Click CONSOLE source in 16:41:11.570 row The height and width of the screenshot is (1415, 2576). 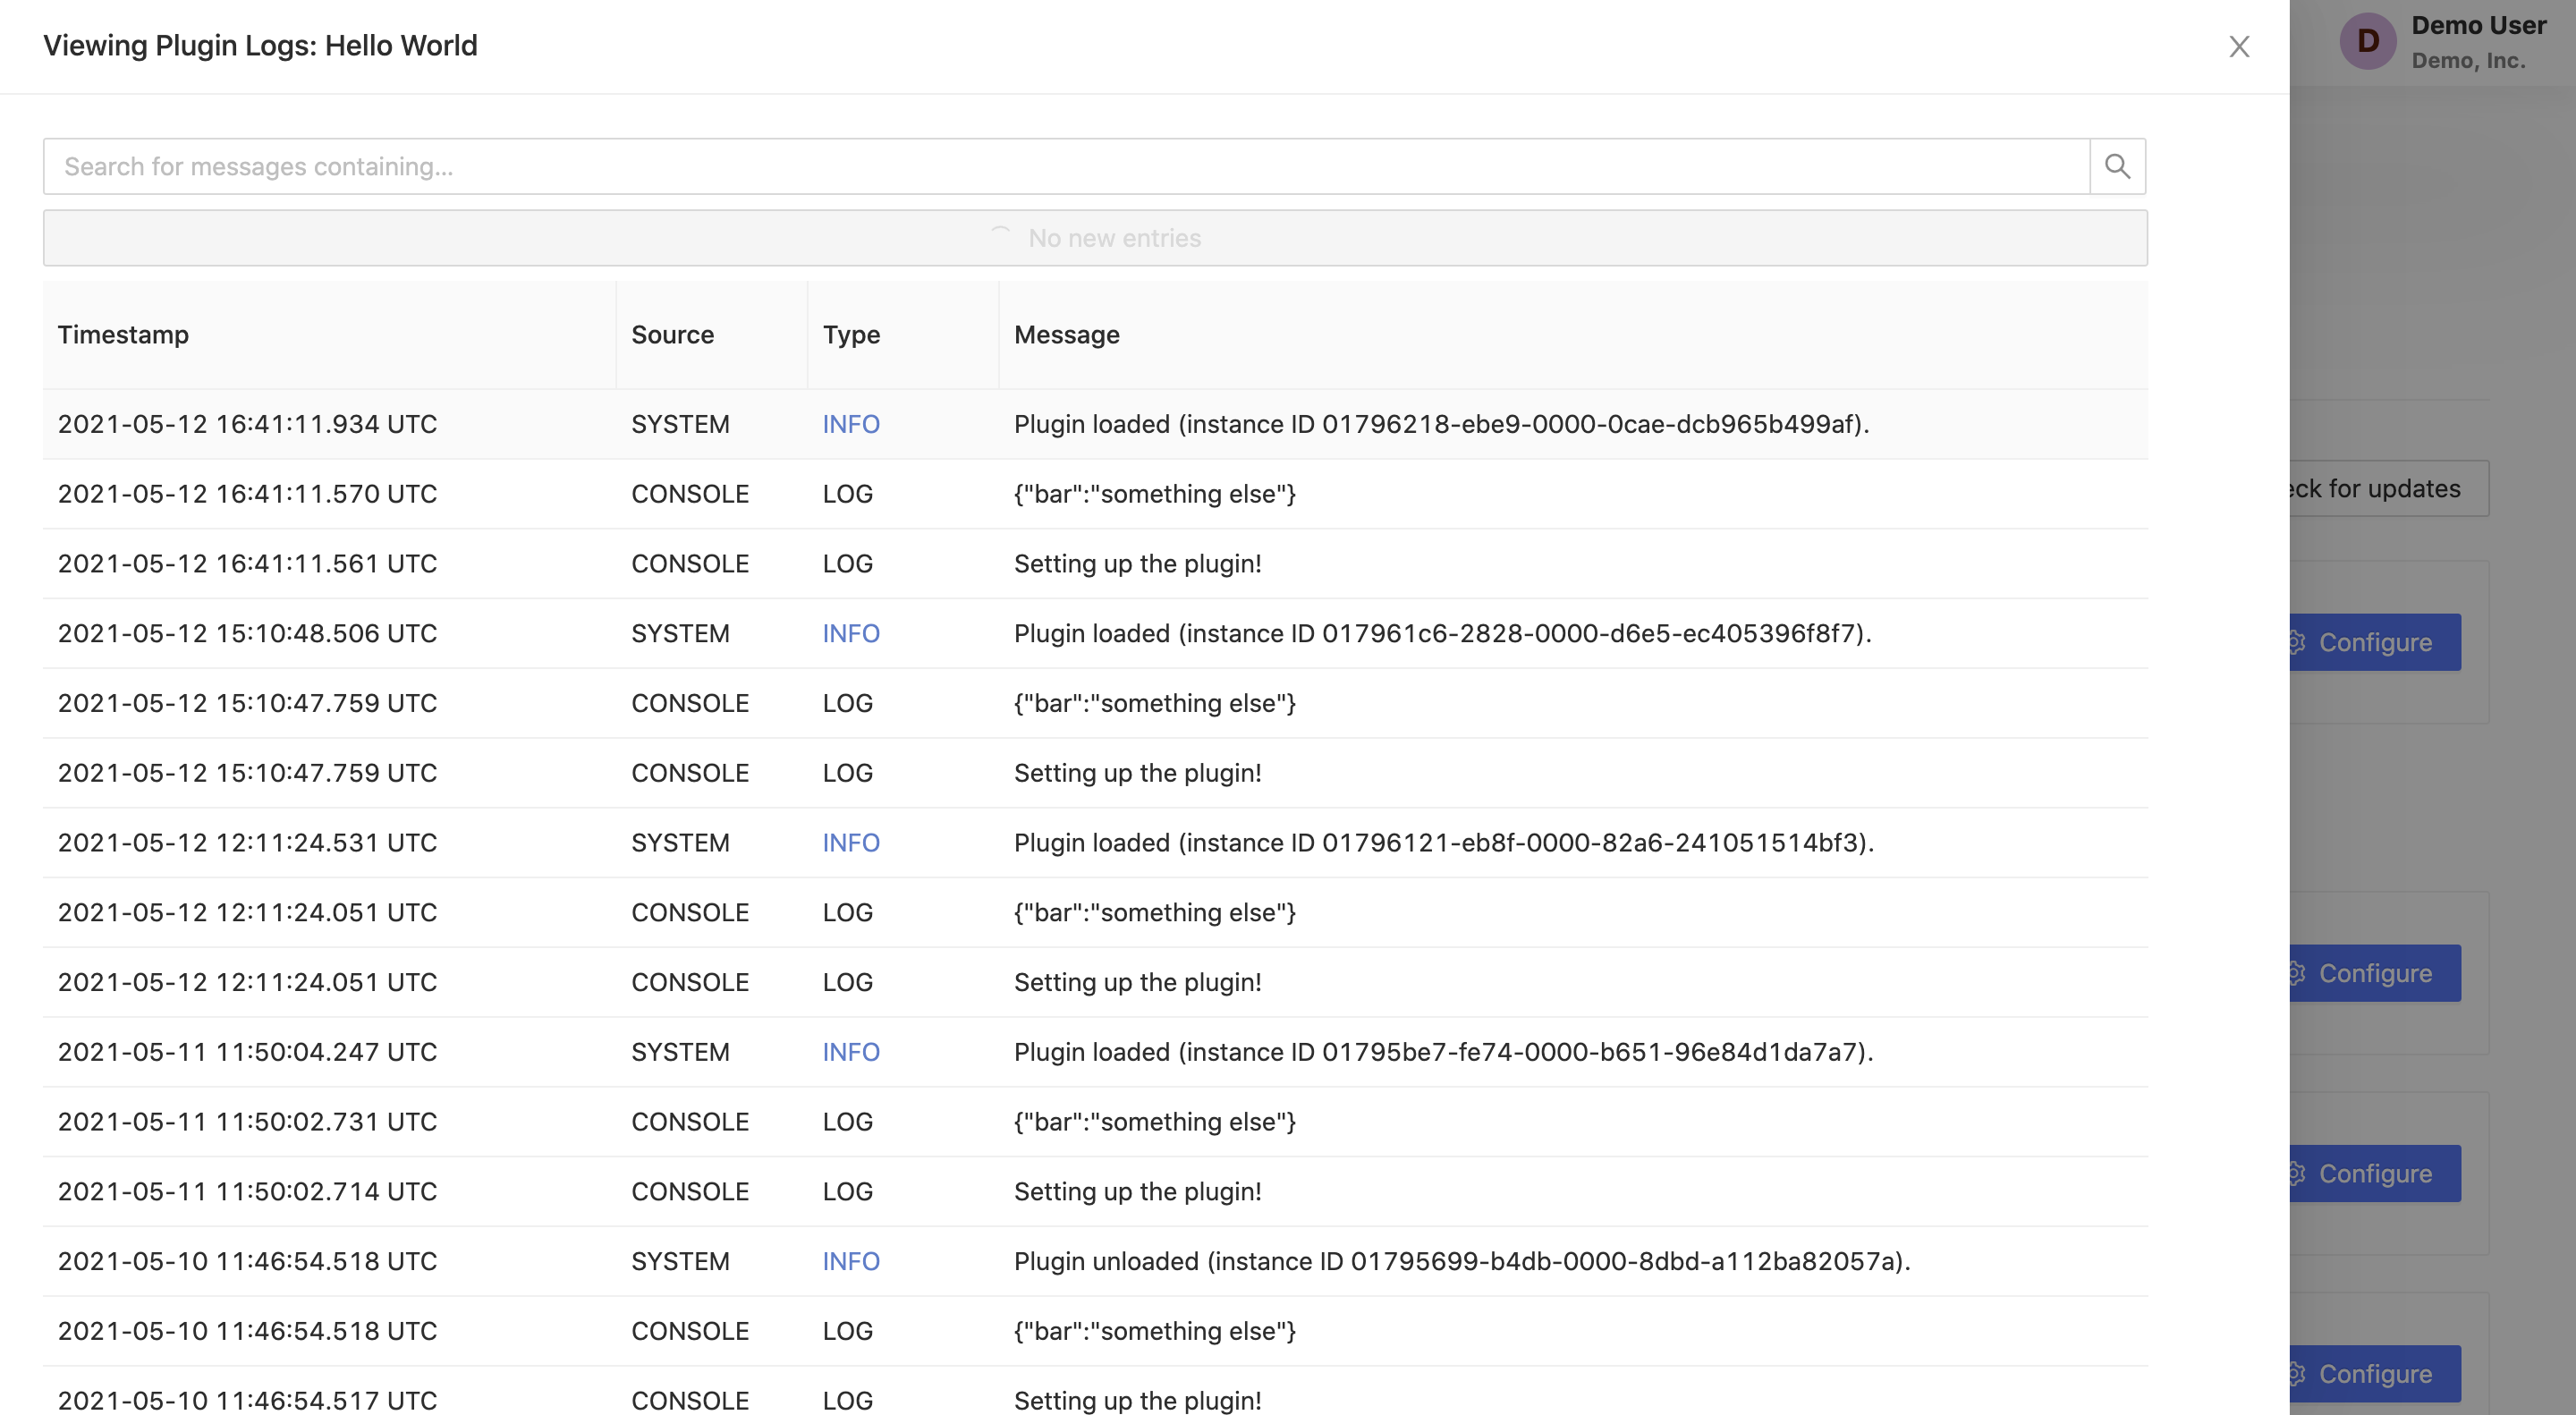690,494
